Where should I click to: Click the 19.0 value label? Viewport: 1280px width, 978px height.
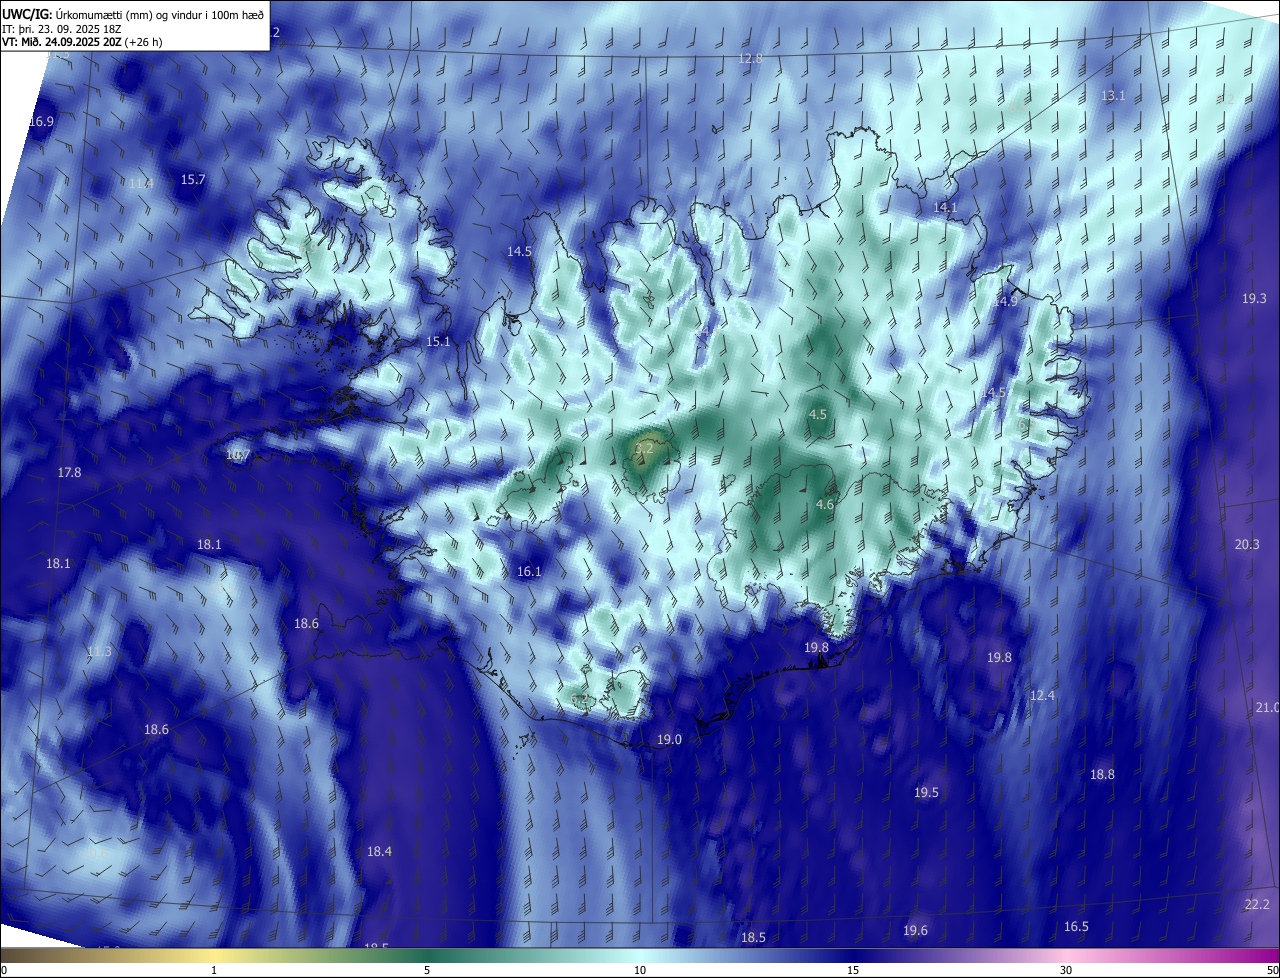[669, 739]
